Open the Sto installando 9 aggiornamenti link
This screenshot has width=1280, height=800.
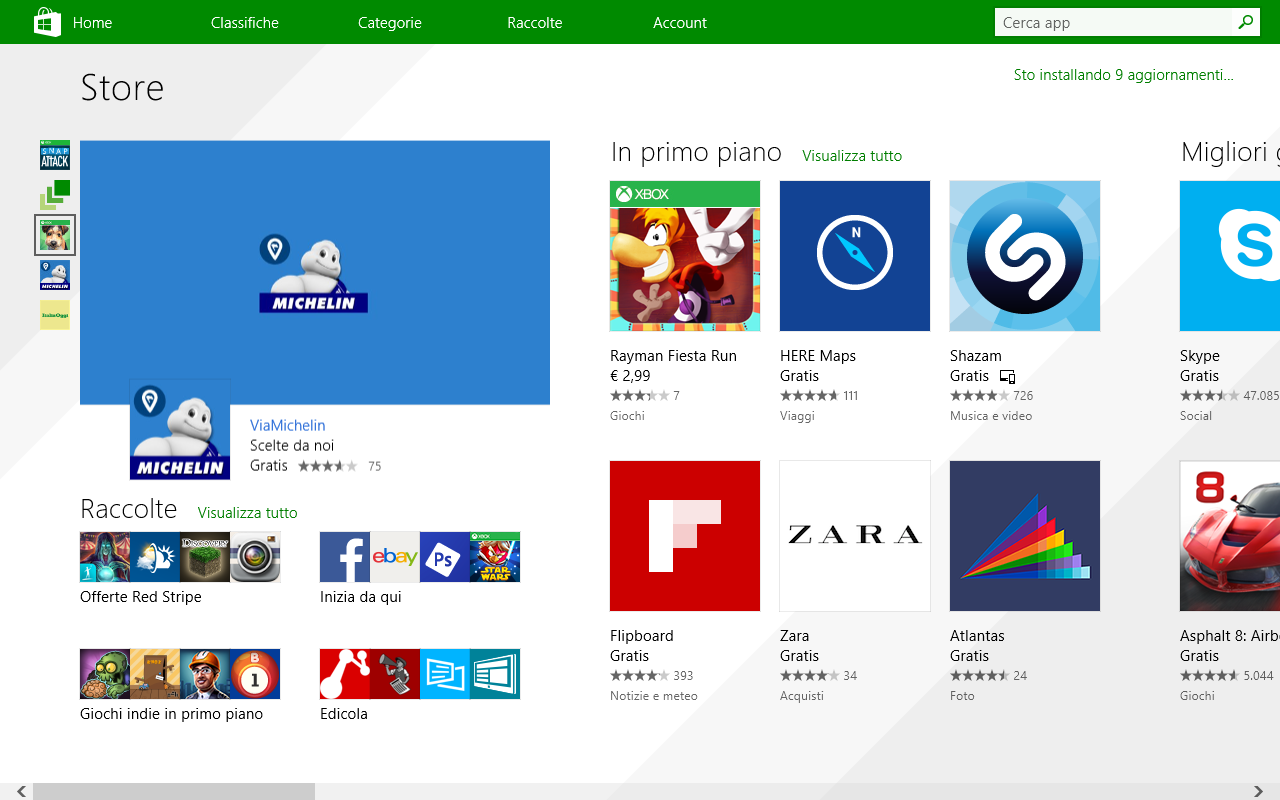point(1123,75)
